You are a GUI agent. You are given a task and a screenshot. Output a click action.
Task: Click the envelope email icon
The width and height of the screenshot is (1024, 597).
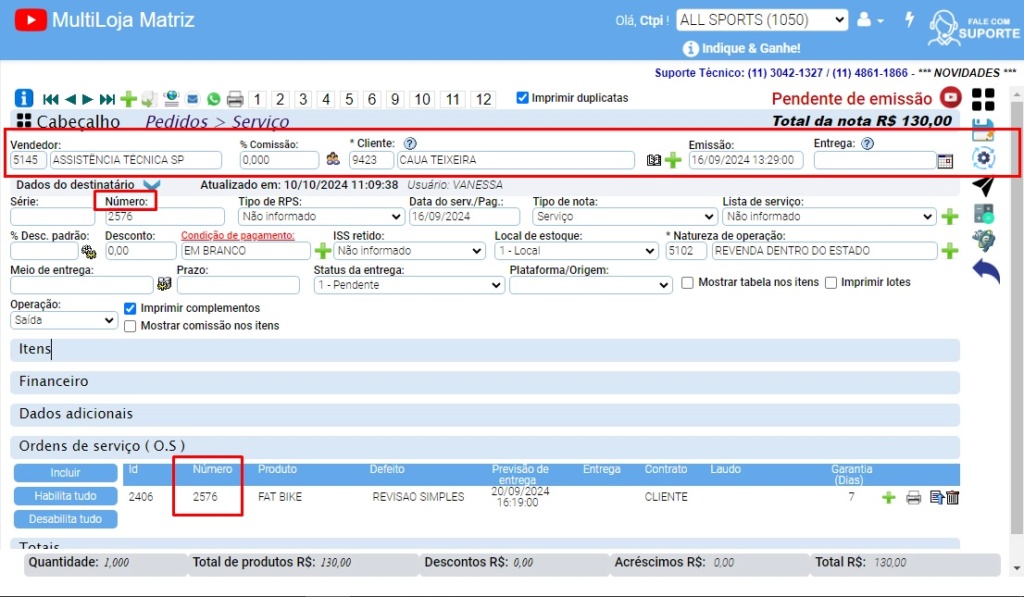(192, 99)
